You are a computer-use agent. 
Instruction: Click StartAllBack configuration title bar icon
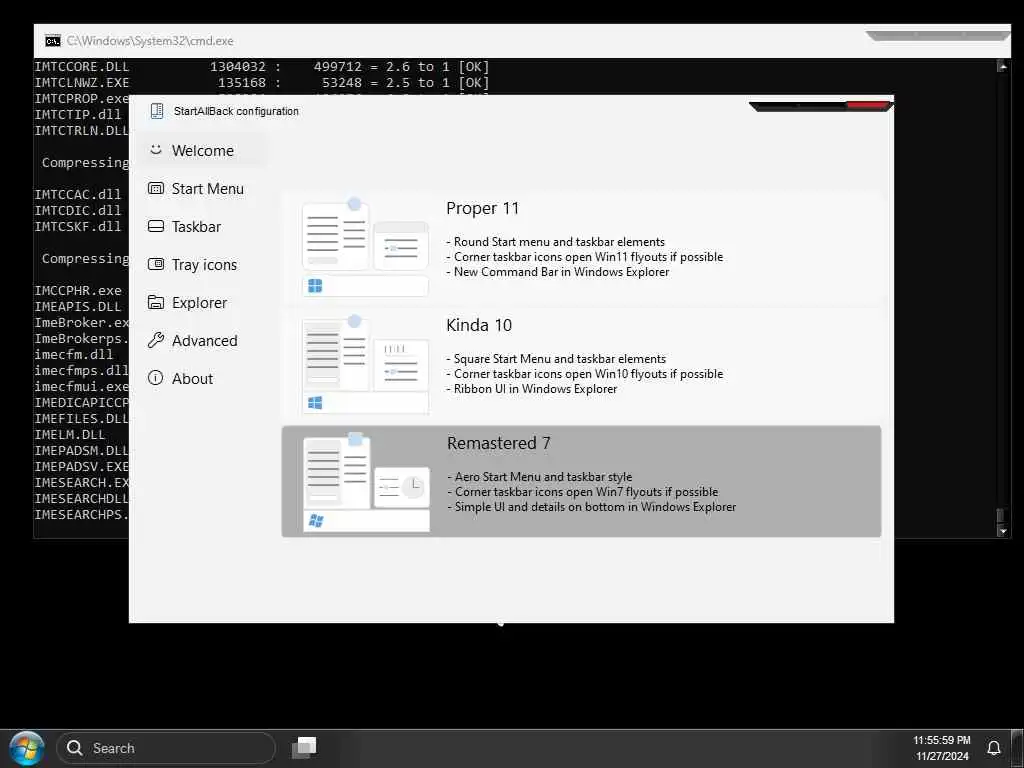coord(157,111)
